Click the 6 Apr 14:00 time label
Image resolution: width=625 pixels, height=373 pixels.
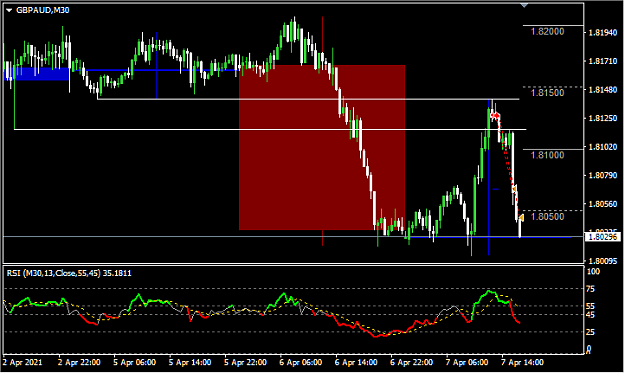click(x=356, y=363)
